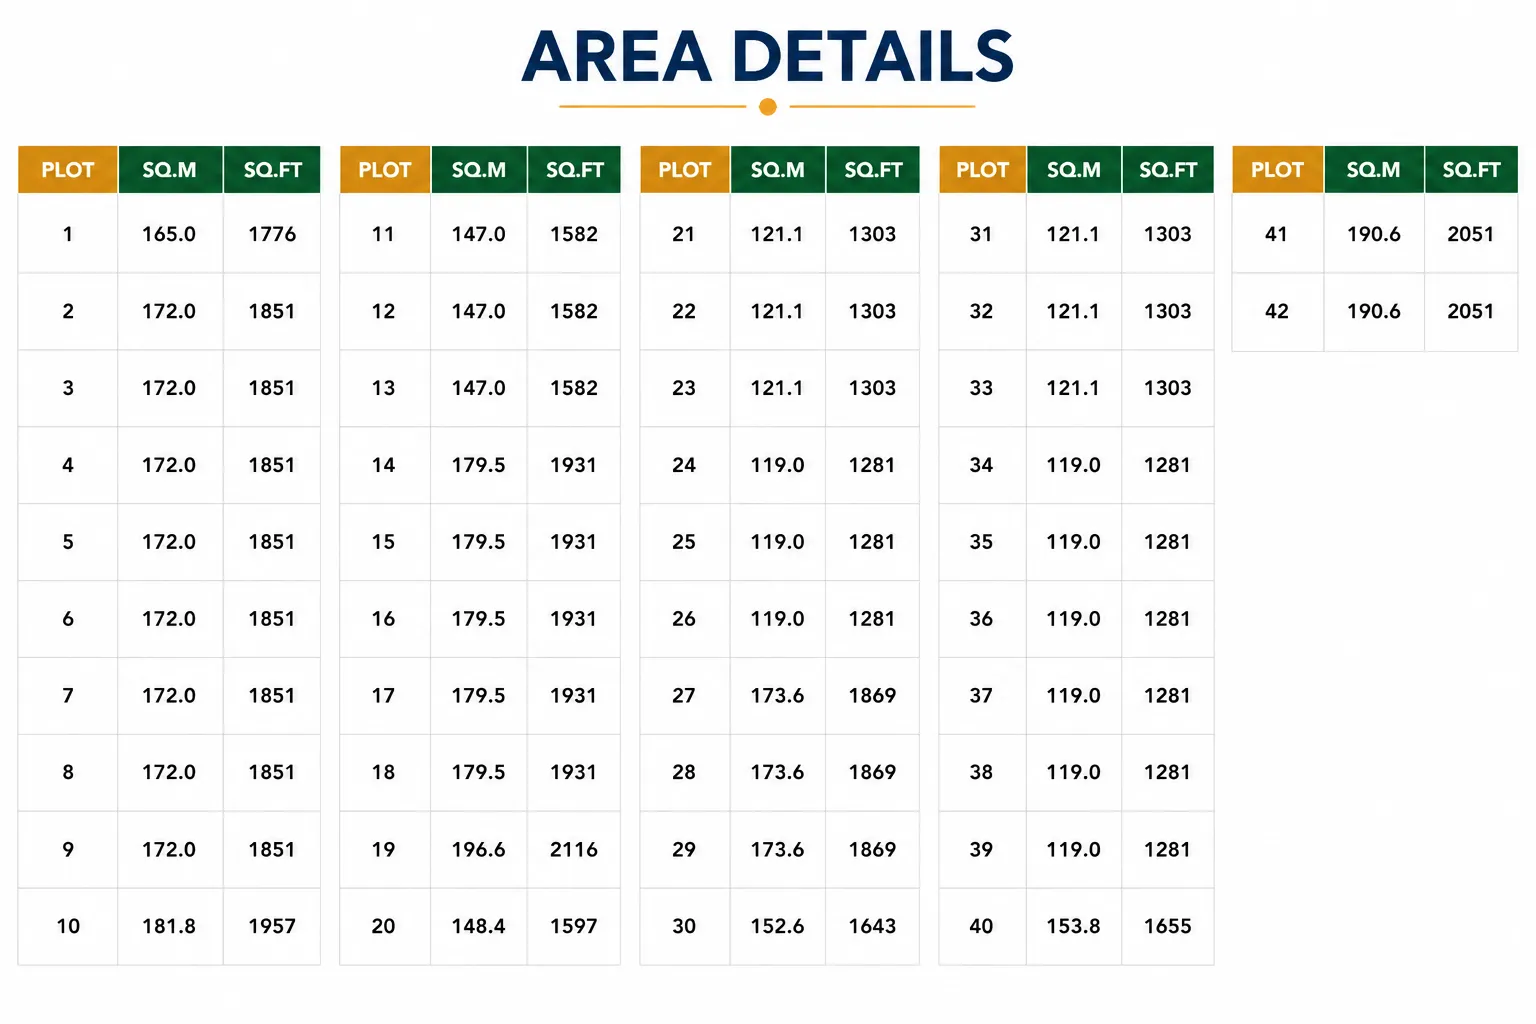
Task: Select the 119.0 value in plot 25 row
Action: (x=777, y=542)
